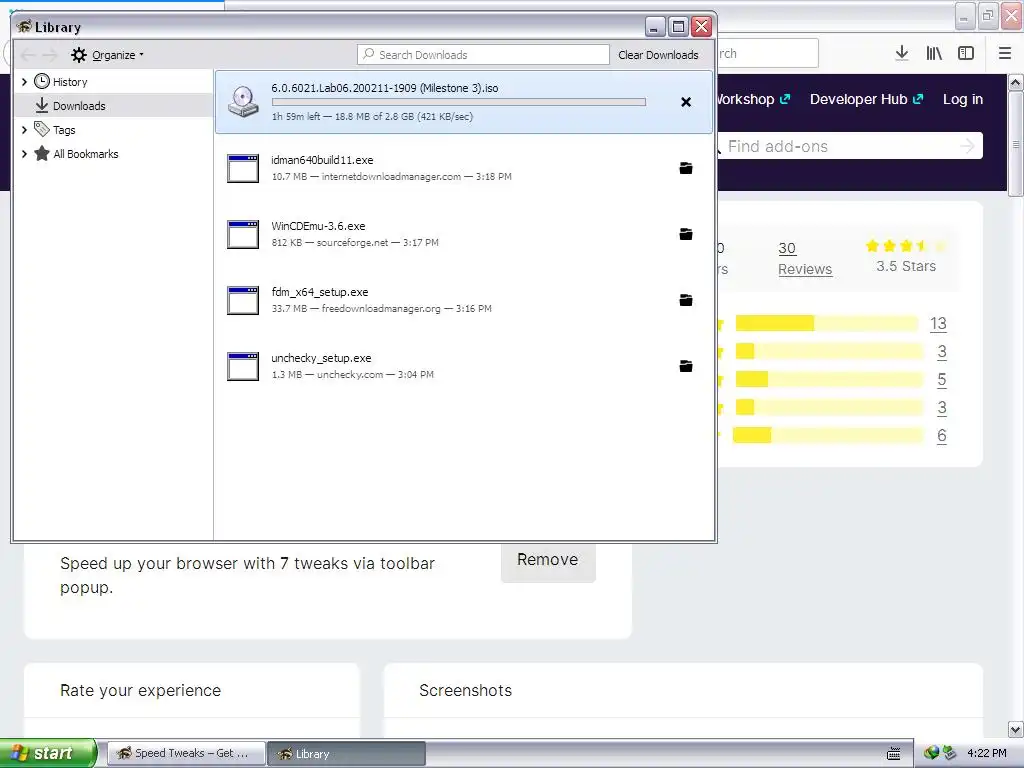Click the five-star rating bar

(827, 323)
